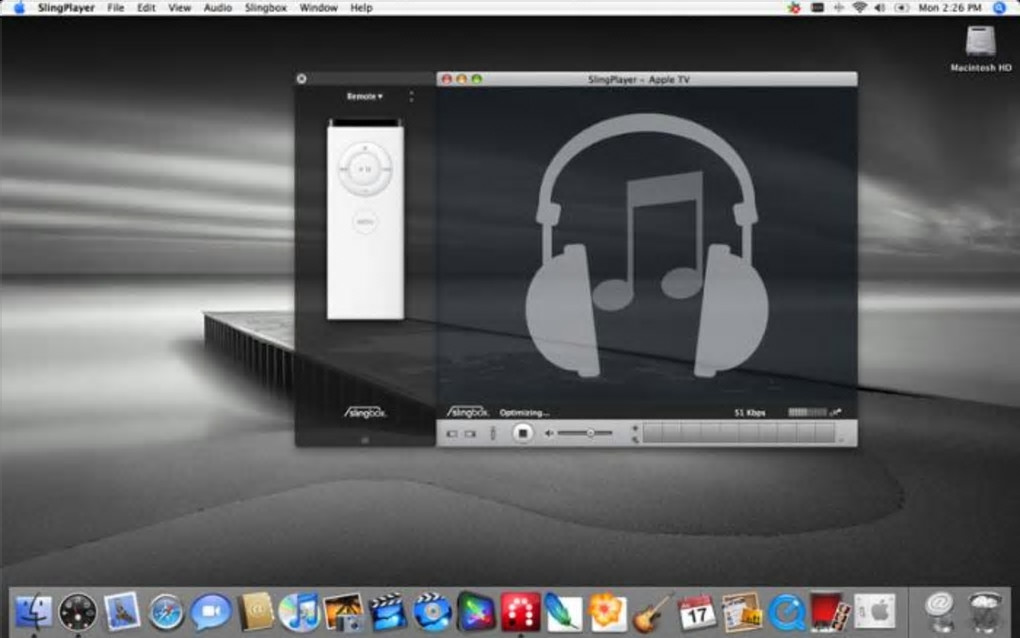Open the File menu
The width and height of the screenshot is (1020, 638).
pos(115,8)
